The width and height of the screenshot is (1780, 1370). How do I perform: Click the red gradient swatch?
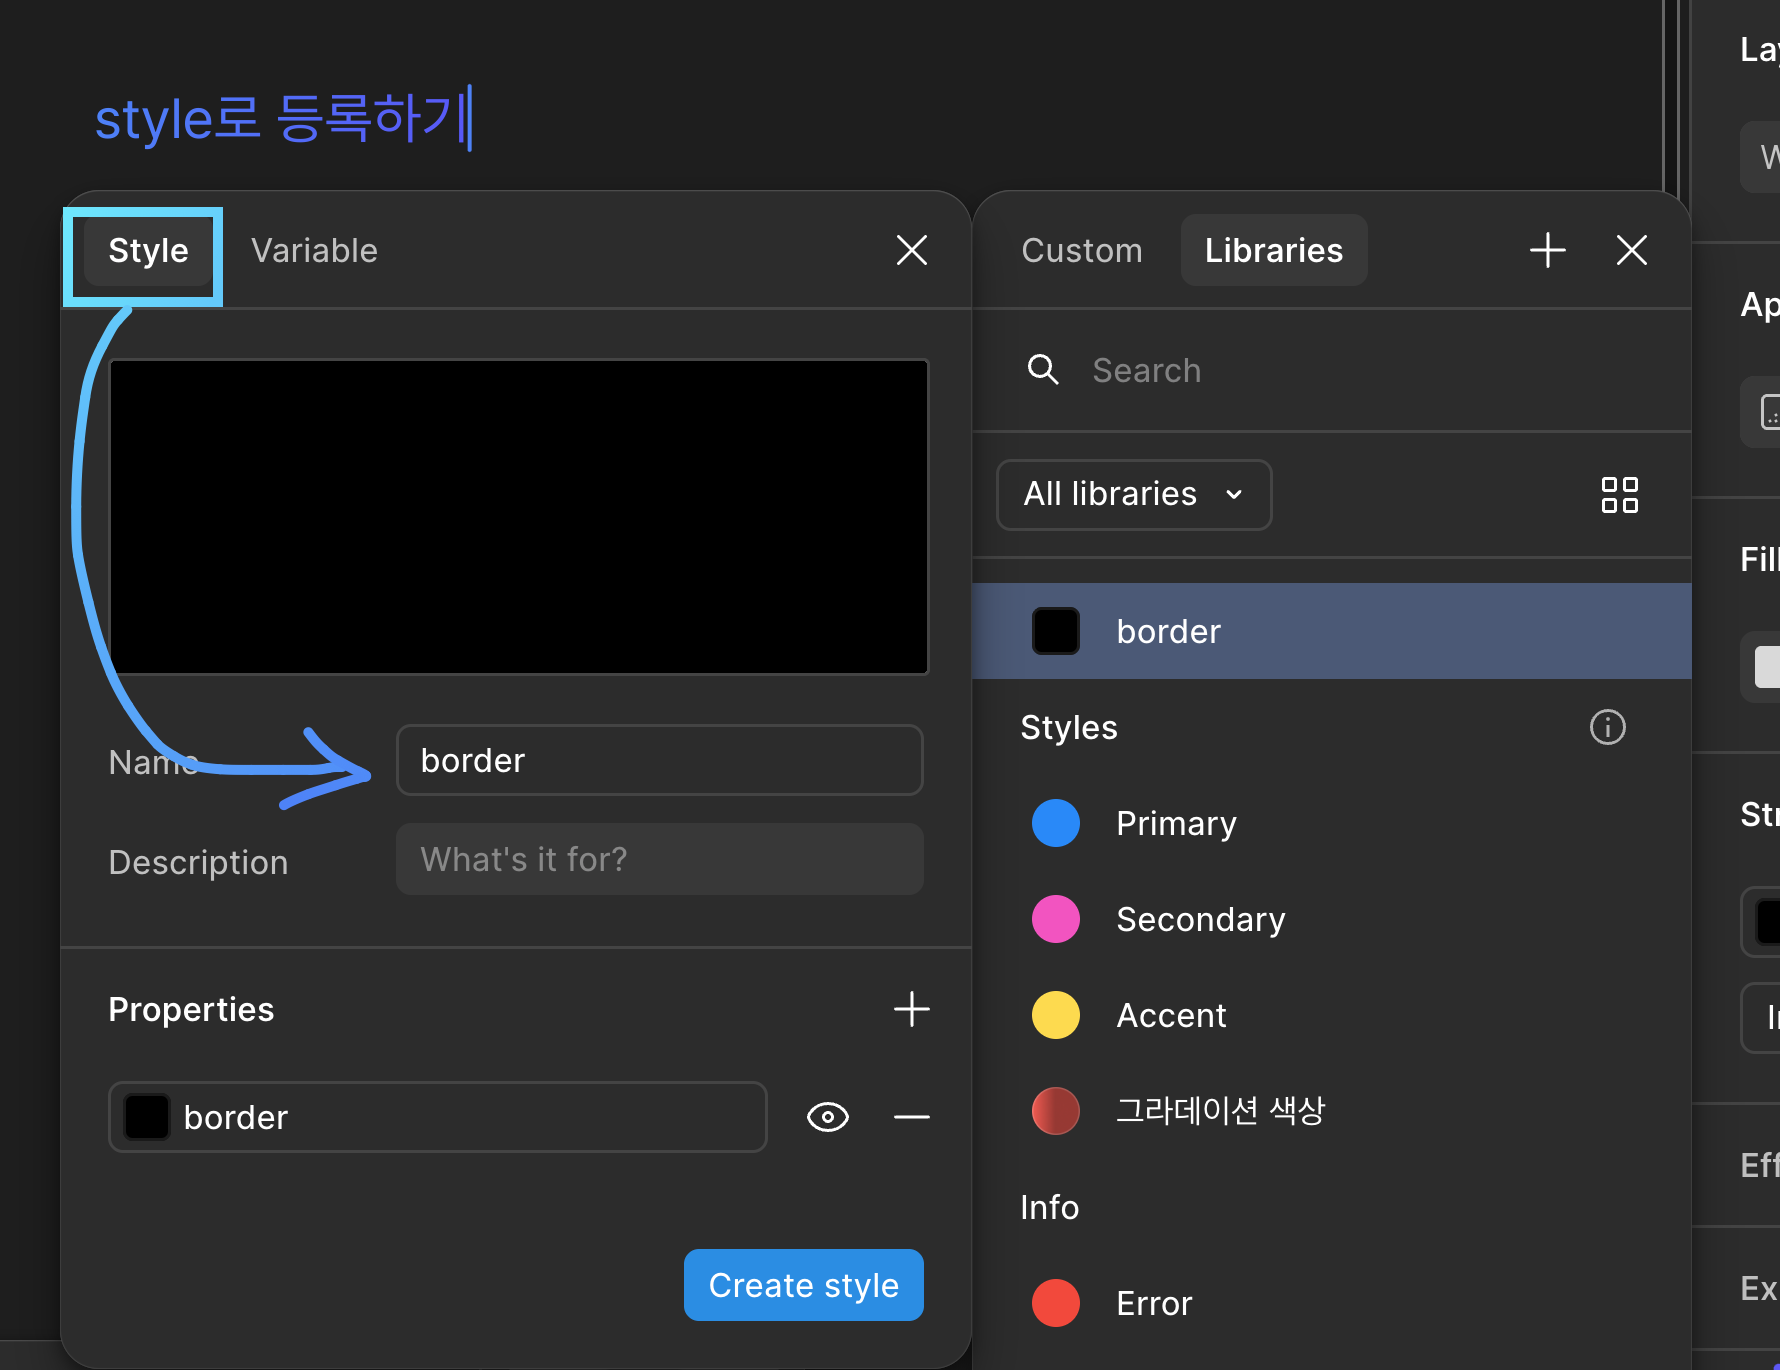coord(1055,1111)
